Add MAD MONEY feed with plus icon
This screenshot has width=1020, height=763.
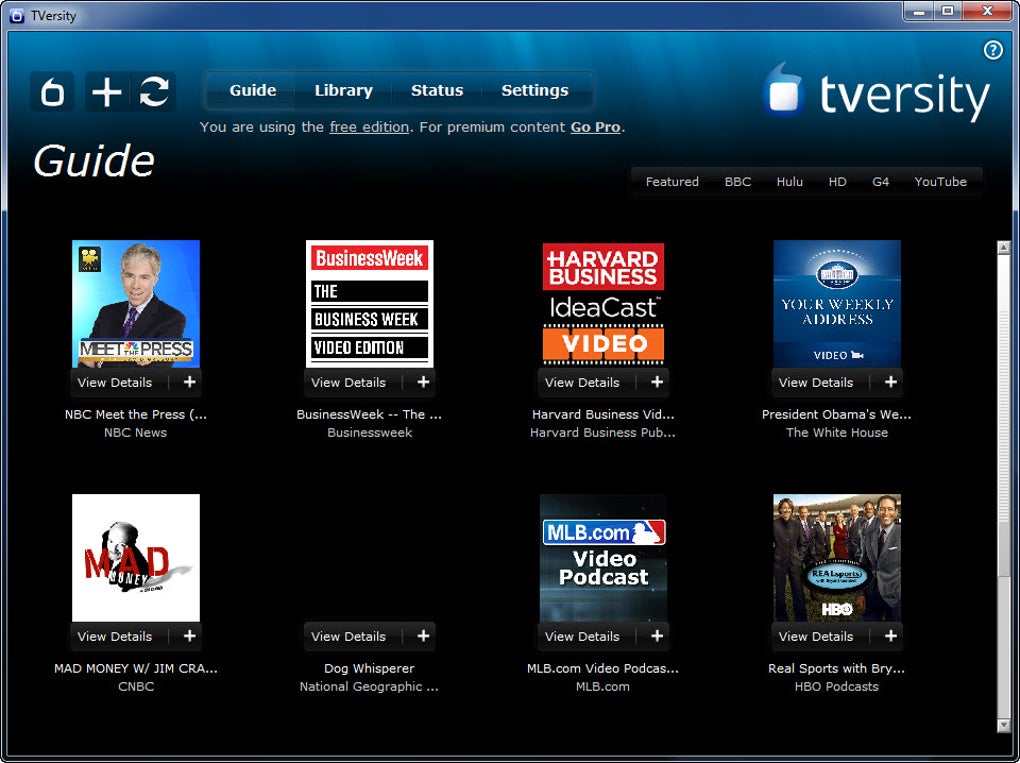pyautogui.click(x=189, y=636)
